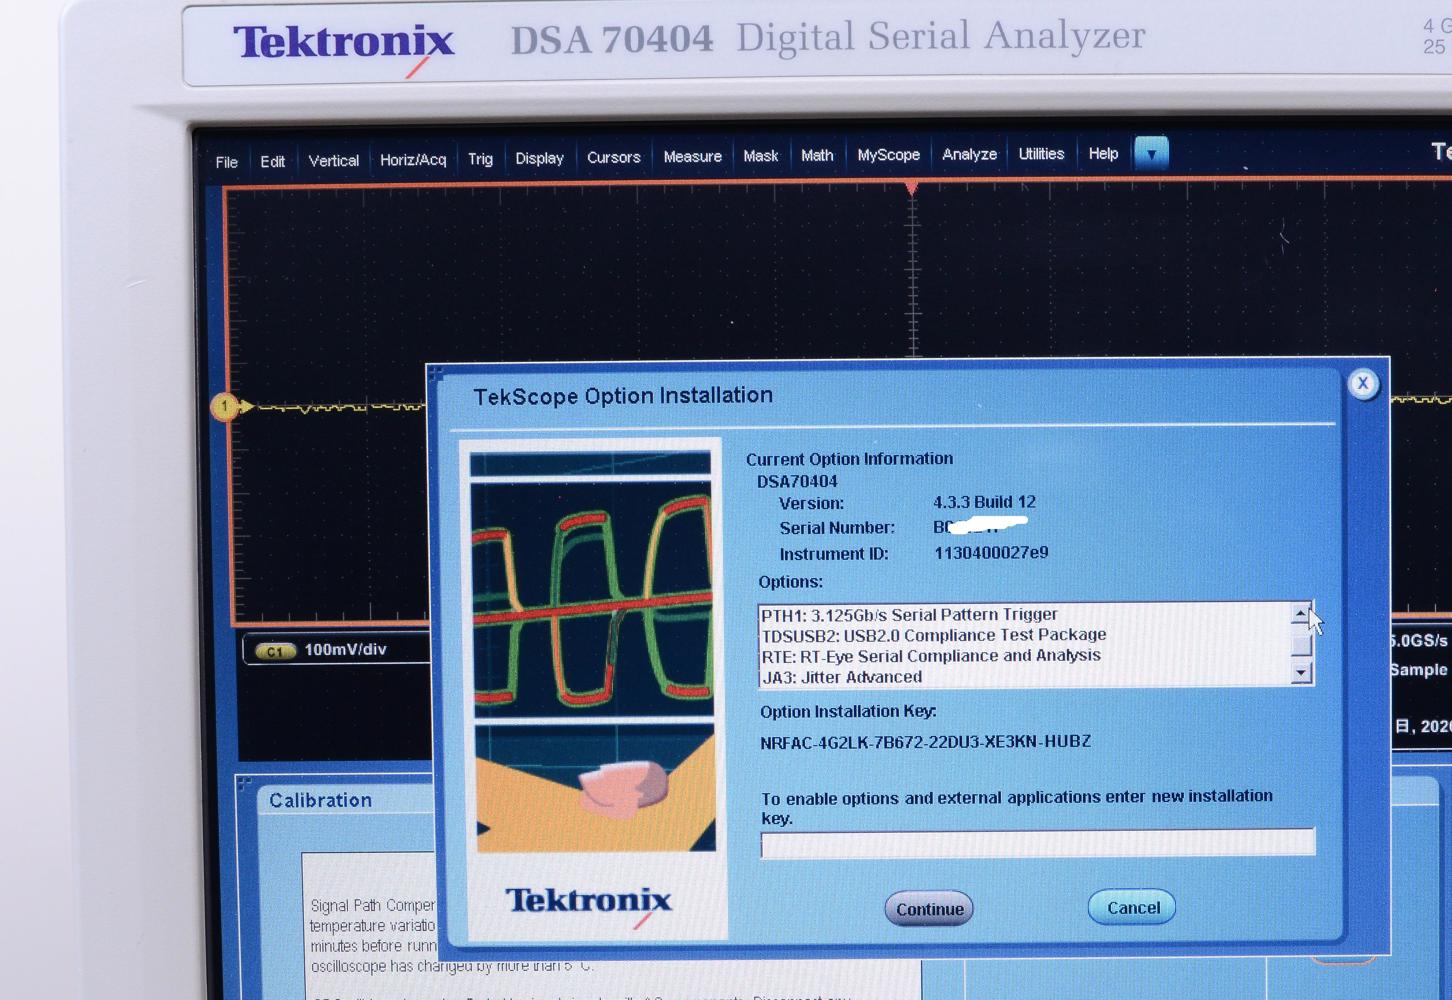Open the File menu

pos(227,162)
